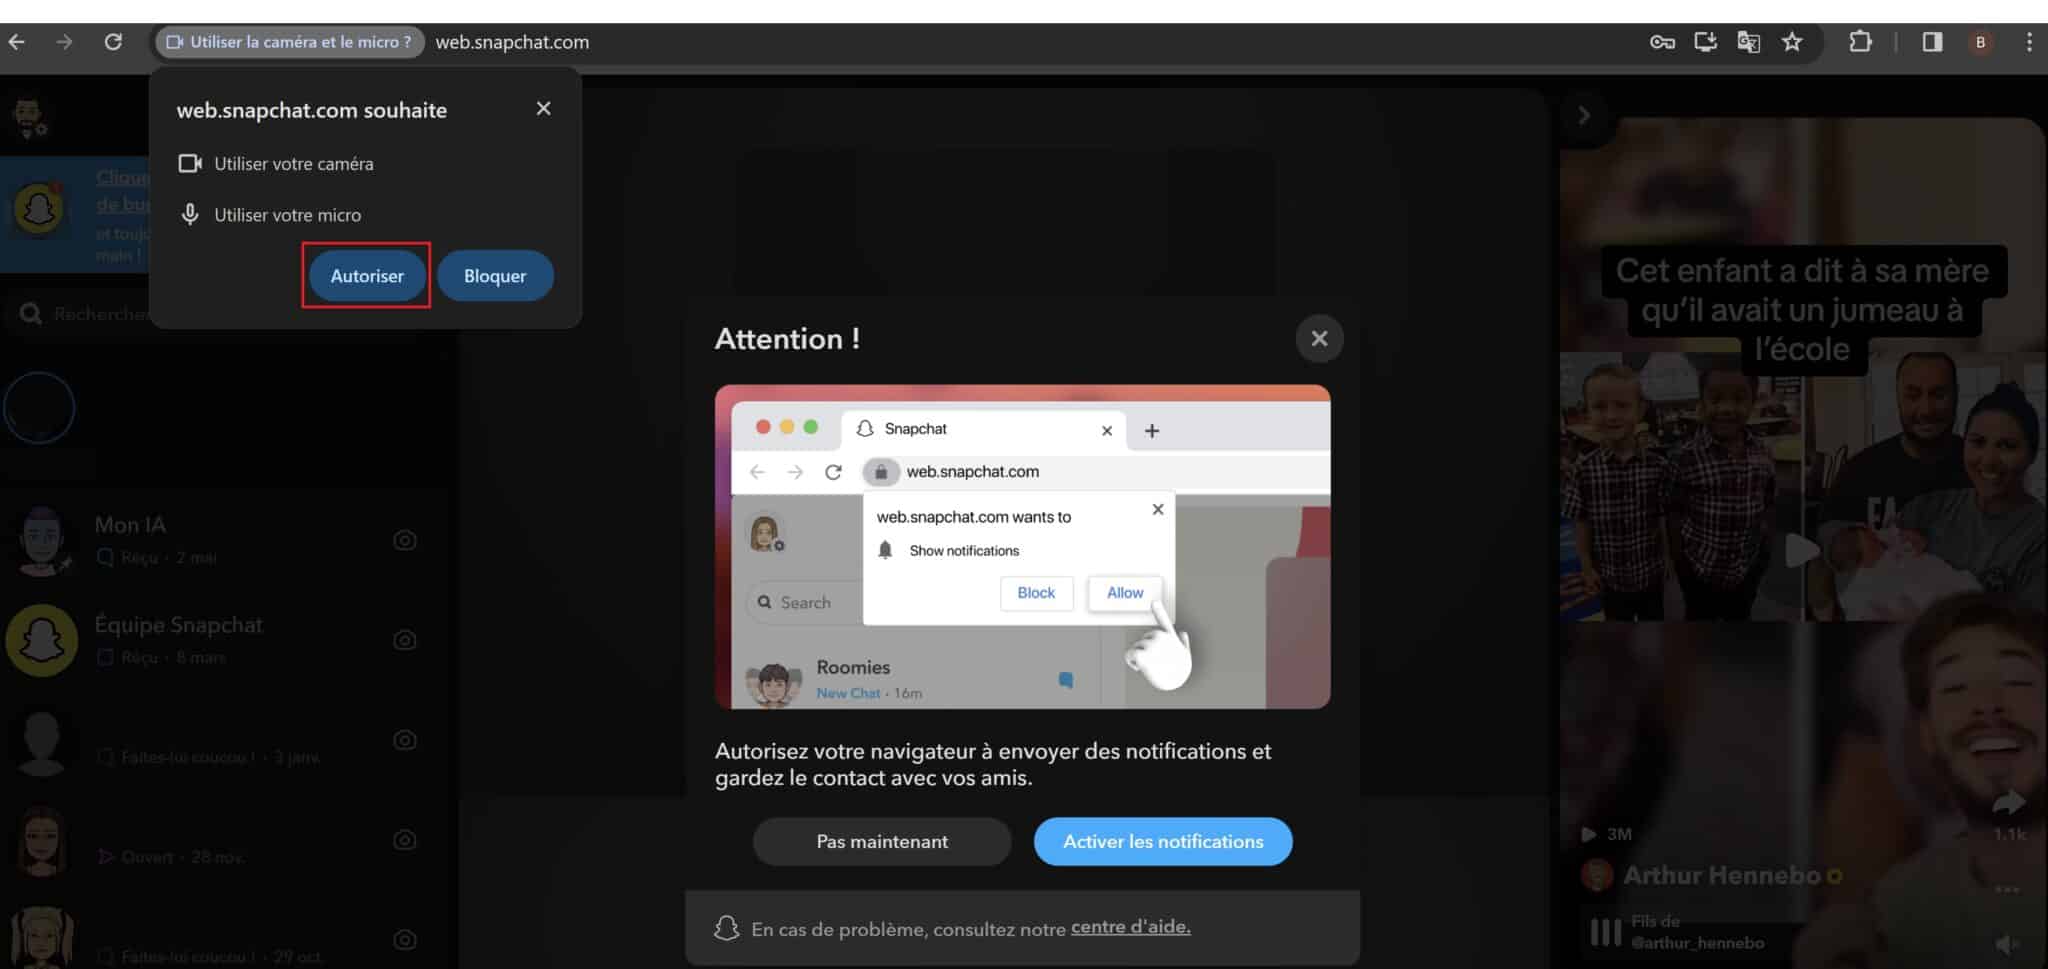Click the translate page icon

tap(1748, 42)
